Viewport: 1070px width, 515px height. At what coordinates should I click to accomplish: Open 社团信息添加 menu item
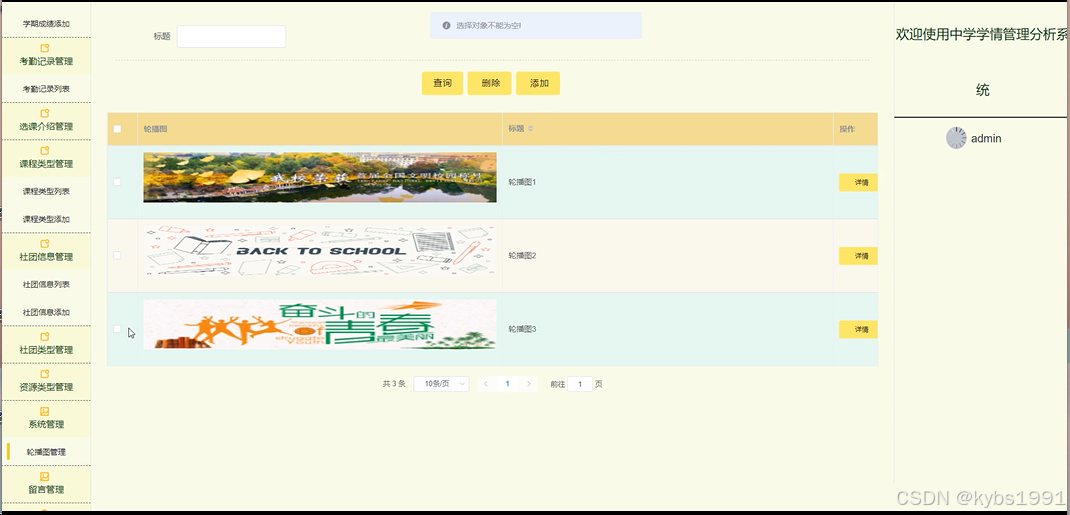tap(46, 312)
